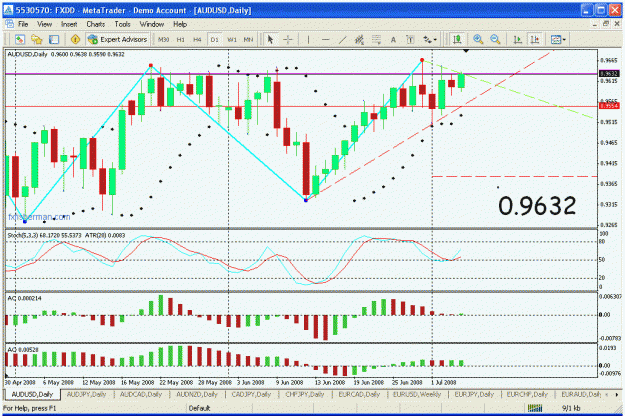This screenshot has width=625, height=416.
Task: Click the red 0.9554 price level label
Action: click(609, 106)
